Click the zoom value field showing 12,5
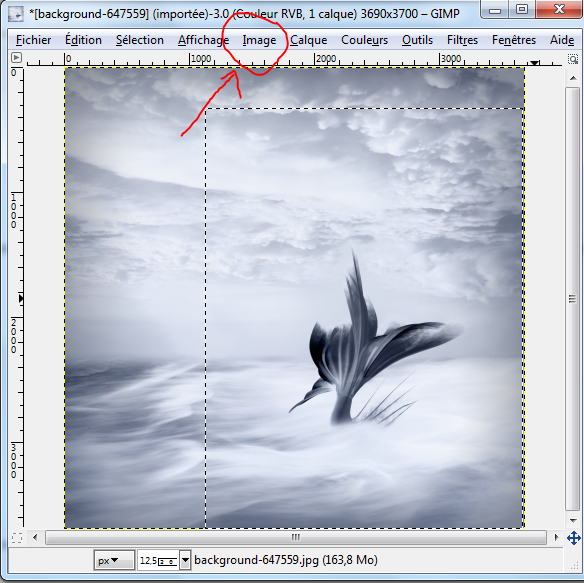The height and width of the screenshot is (583, 584). click(x=159, y=560)
